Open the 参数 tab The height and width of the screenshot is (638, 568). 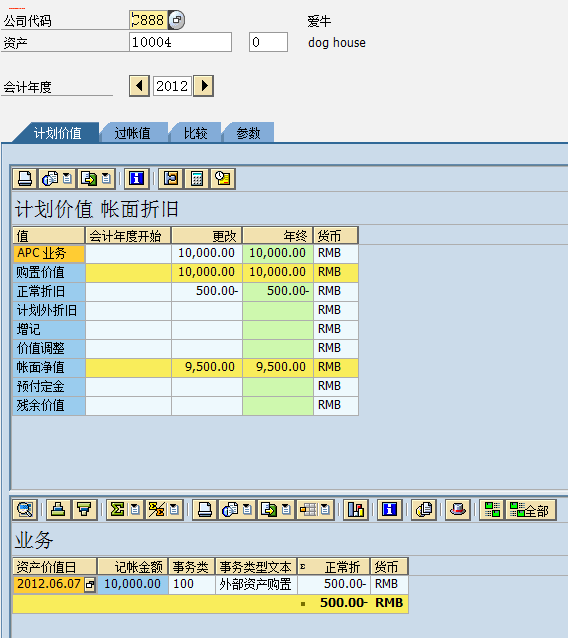[248, 133]
